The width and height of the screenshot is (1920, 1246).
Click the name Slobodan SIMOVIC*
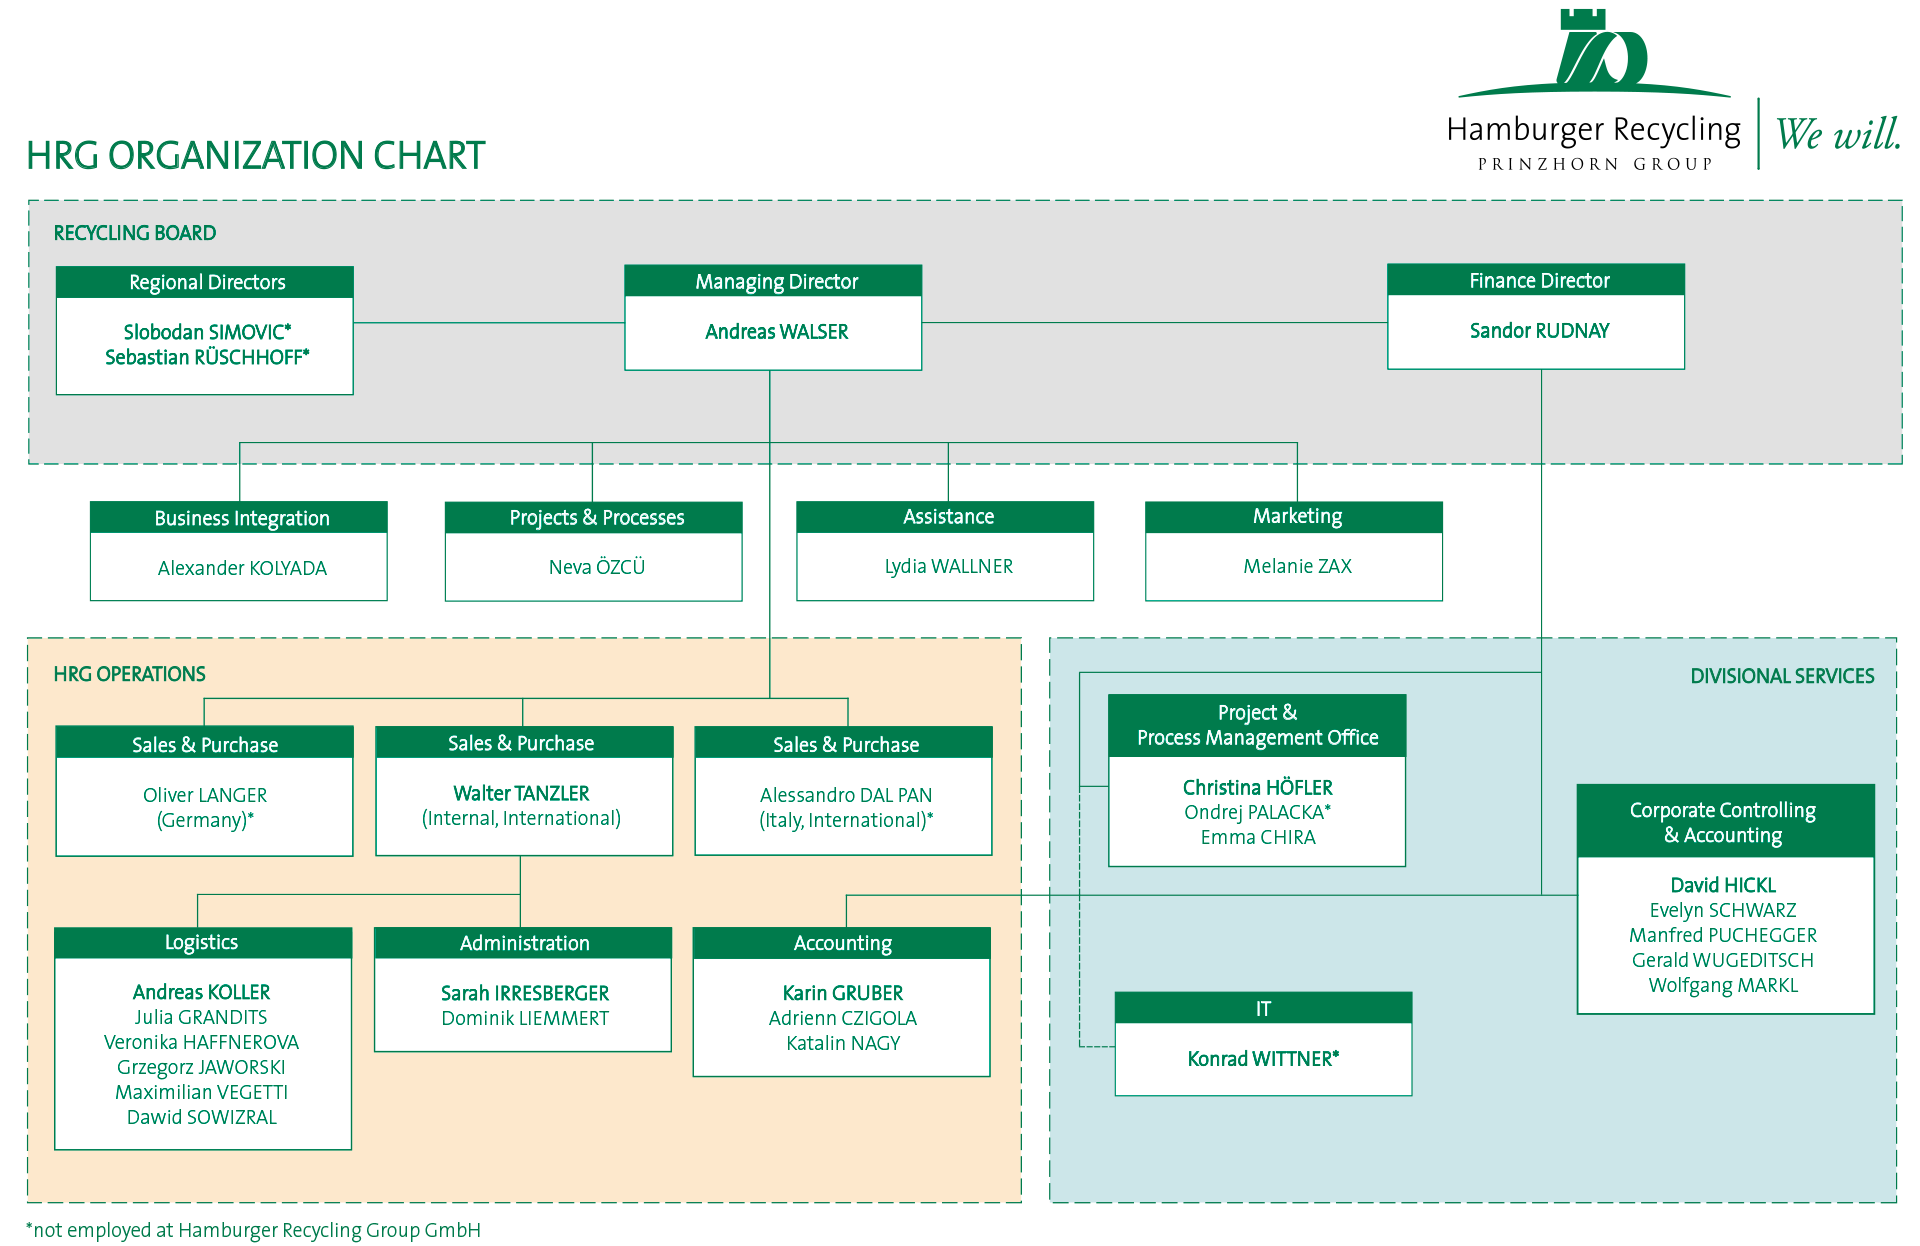pos(207,332)
